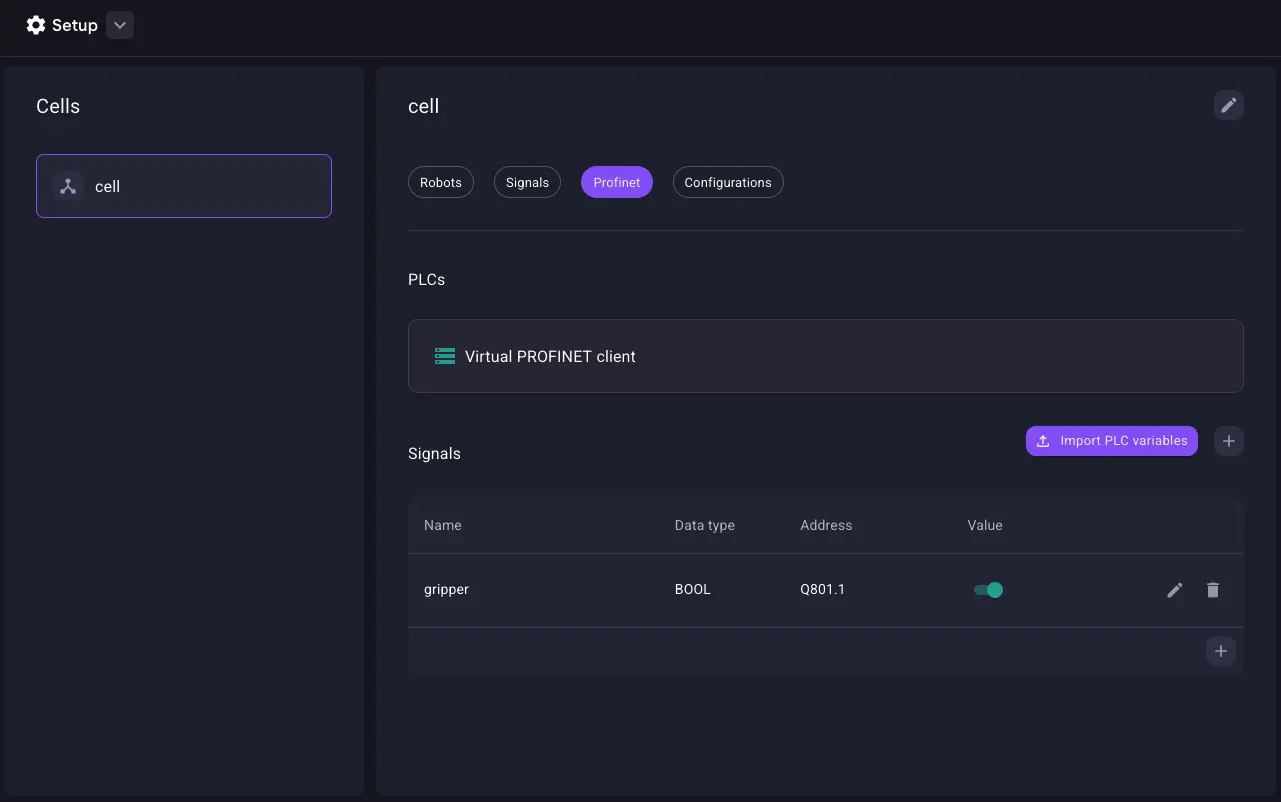The height and width of the screenshot is (802, 1281).
Task: Go to the Configurations tab
Action: 727,182
